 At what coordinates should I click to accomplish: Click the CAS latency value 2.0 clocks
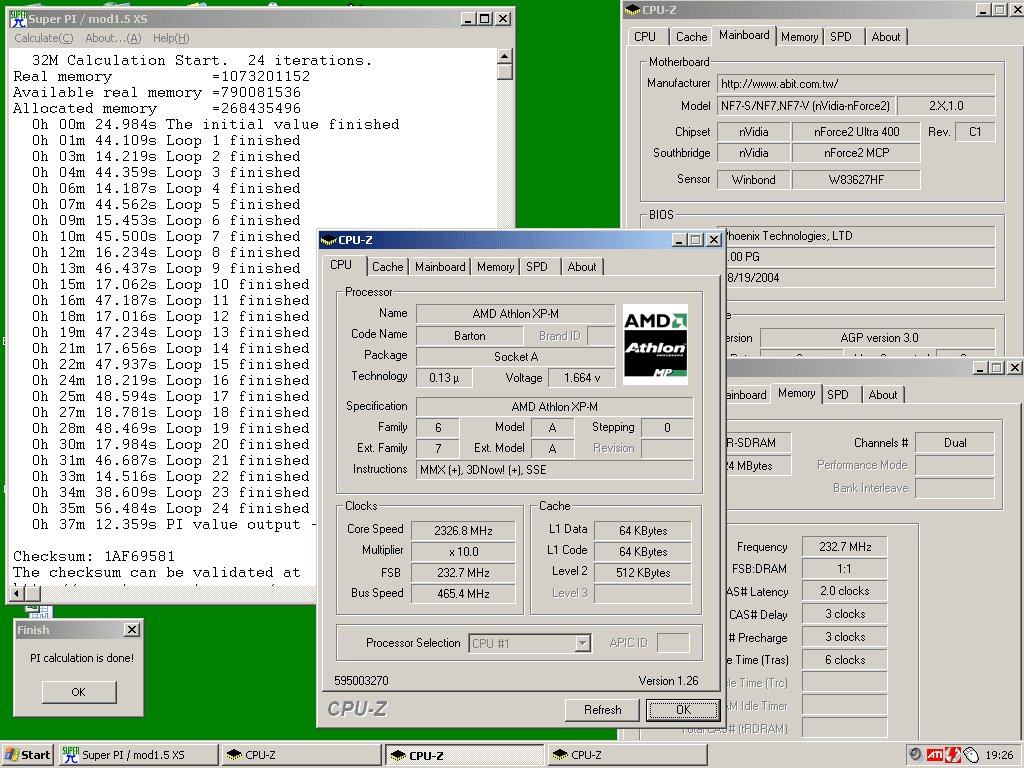844,591
